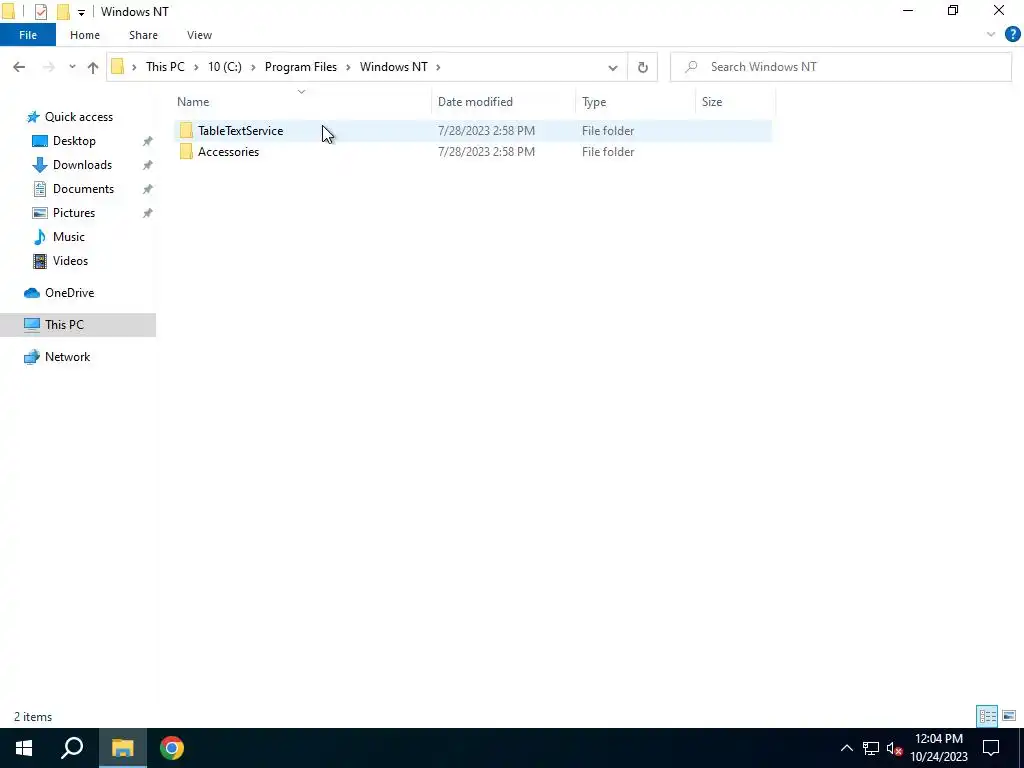
Task: Show hidden system tray icons
Action: coord(846,748)
